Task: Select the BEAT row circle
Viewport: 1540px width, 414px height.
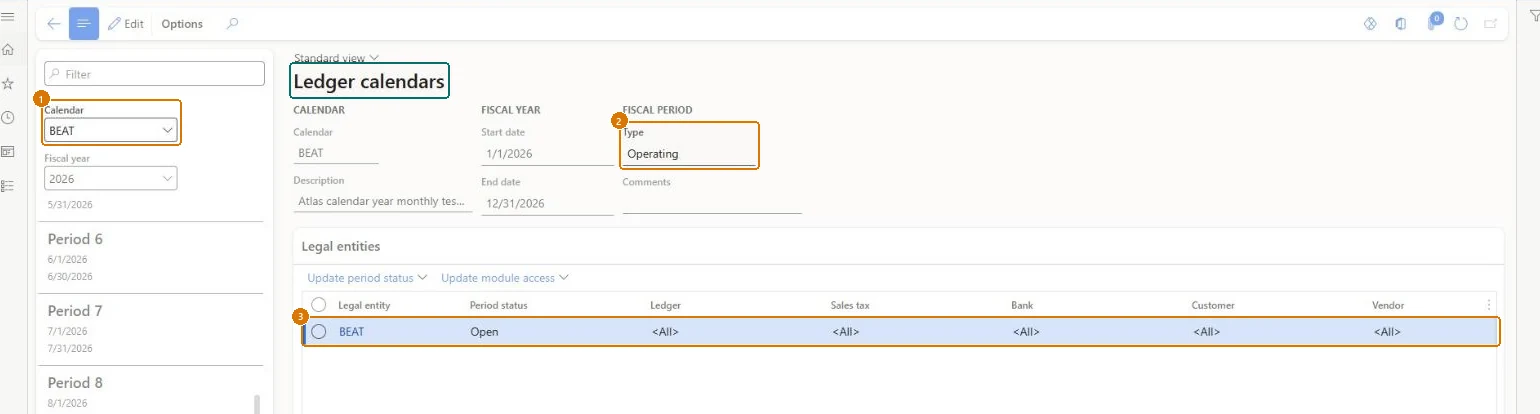Action: click(x=319, y=332)
